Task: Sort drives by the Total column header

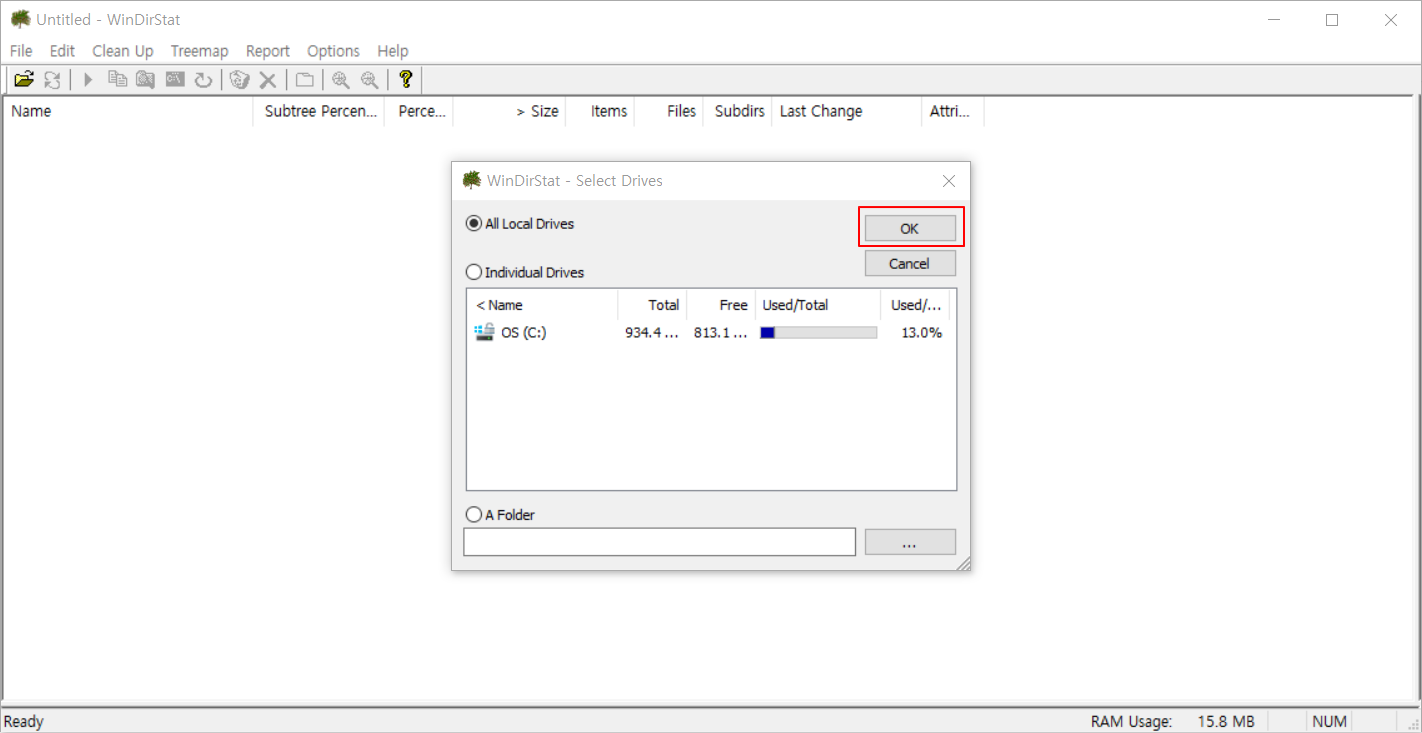Action: tap(652, 305)
